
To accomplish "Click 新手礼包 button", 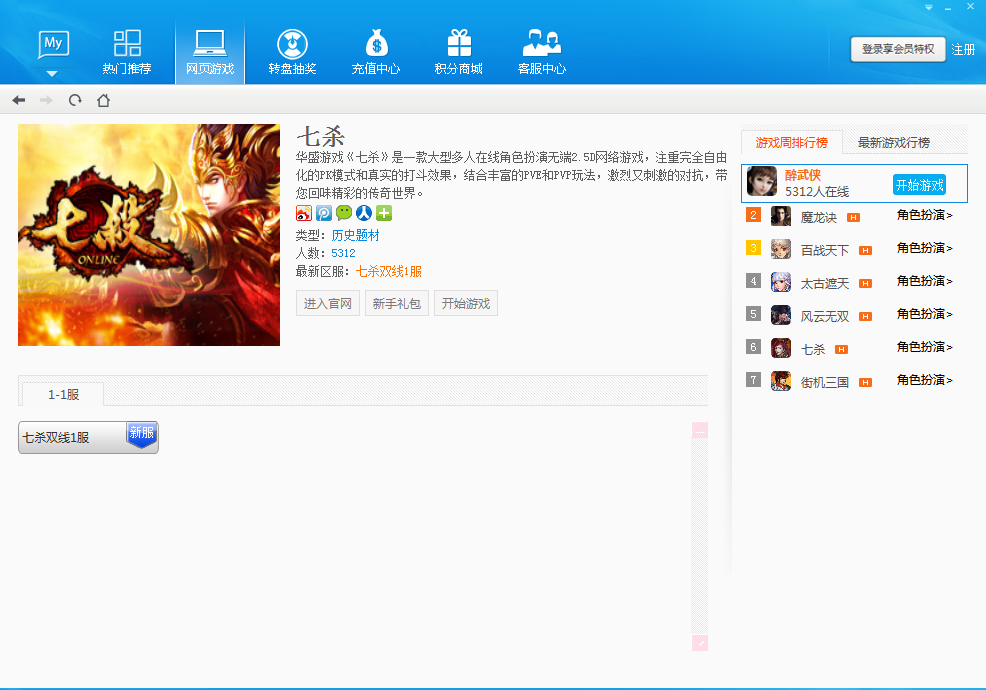I will [397, 303].
